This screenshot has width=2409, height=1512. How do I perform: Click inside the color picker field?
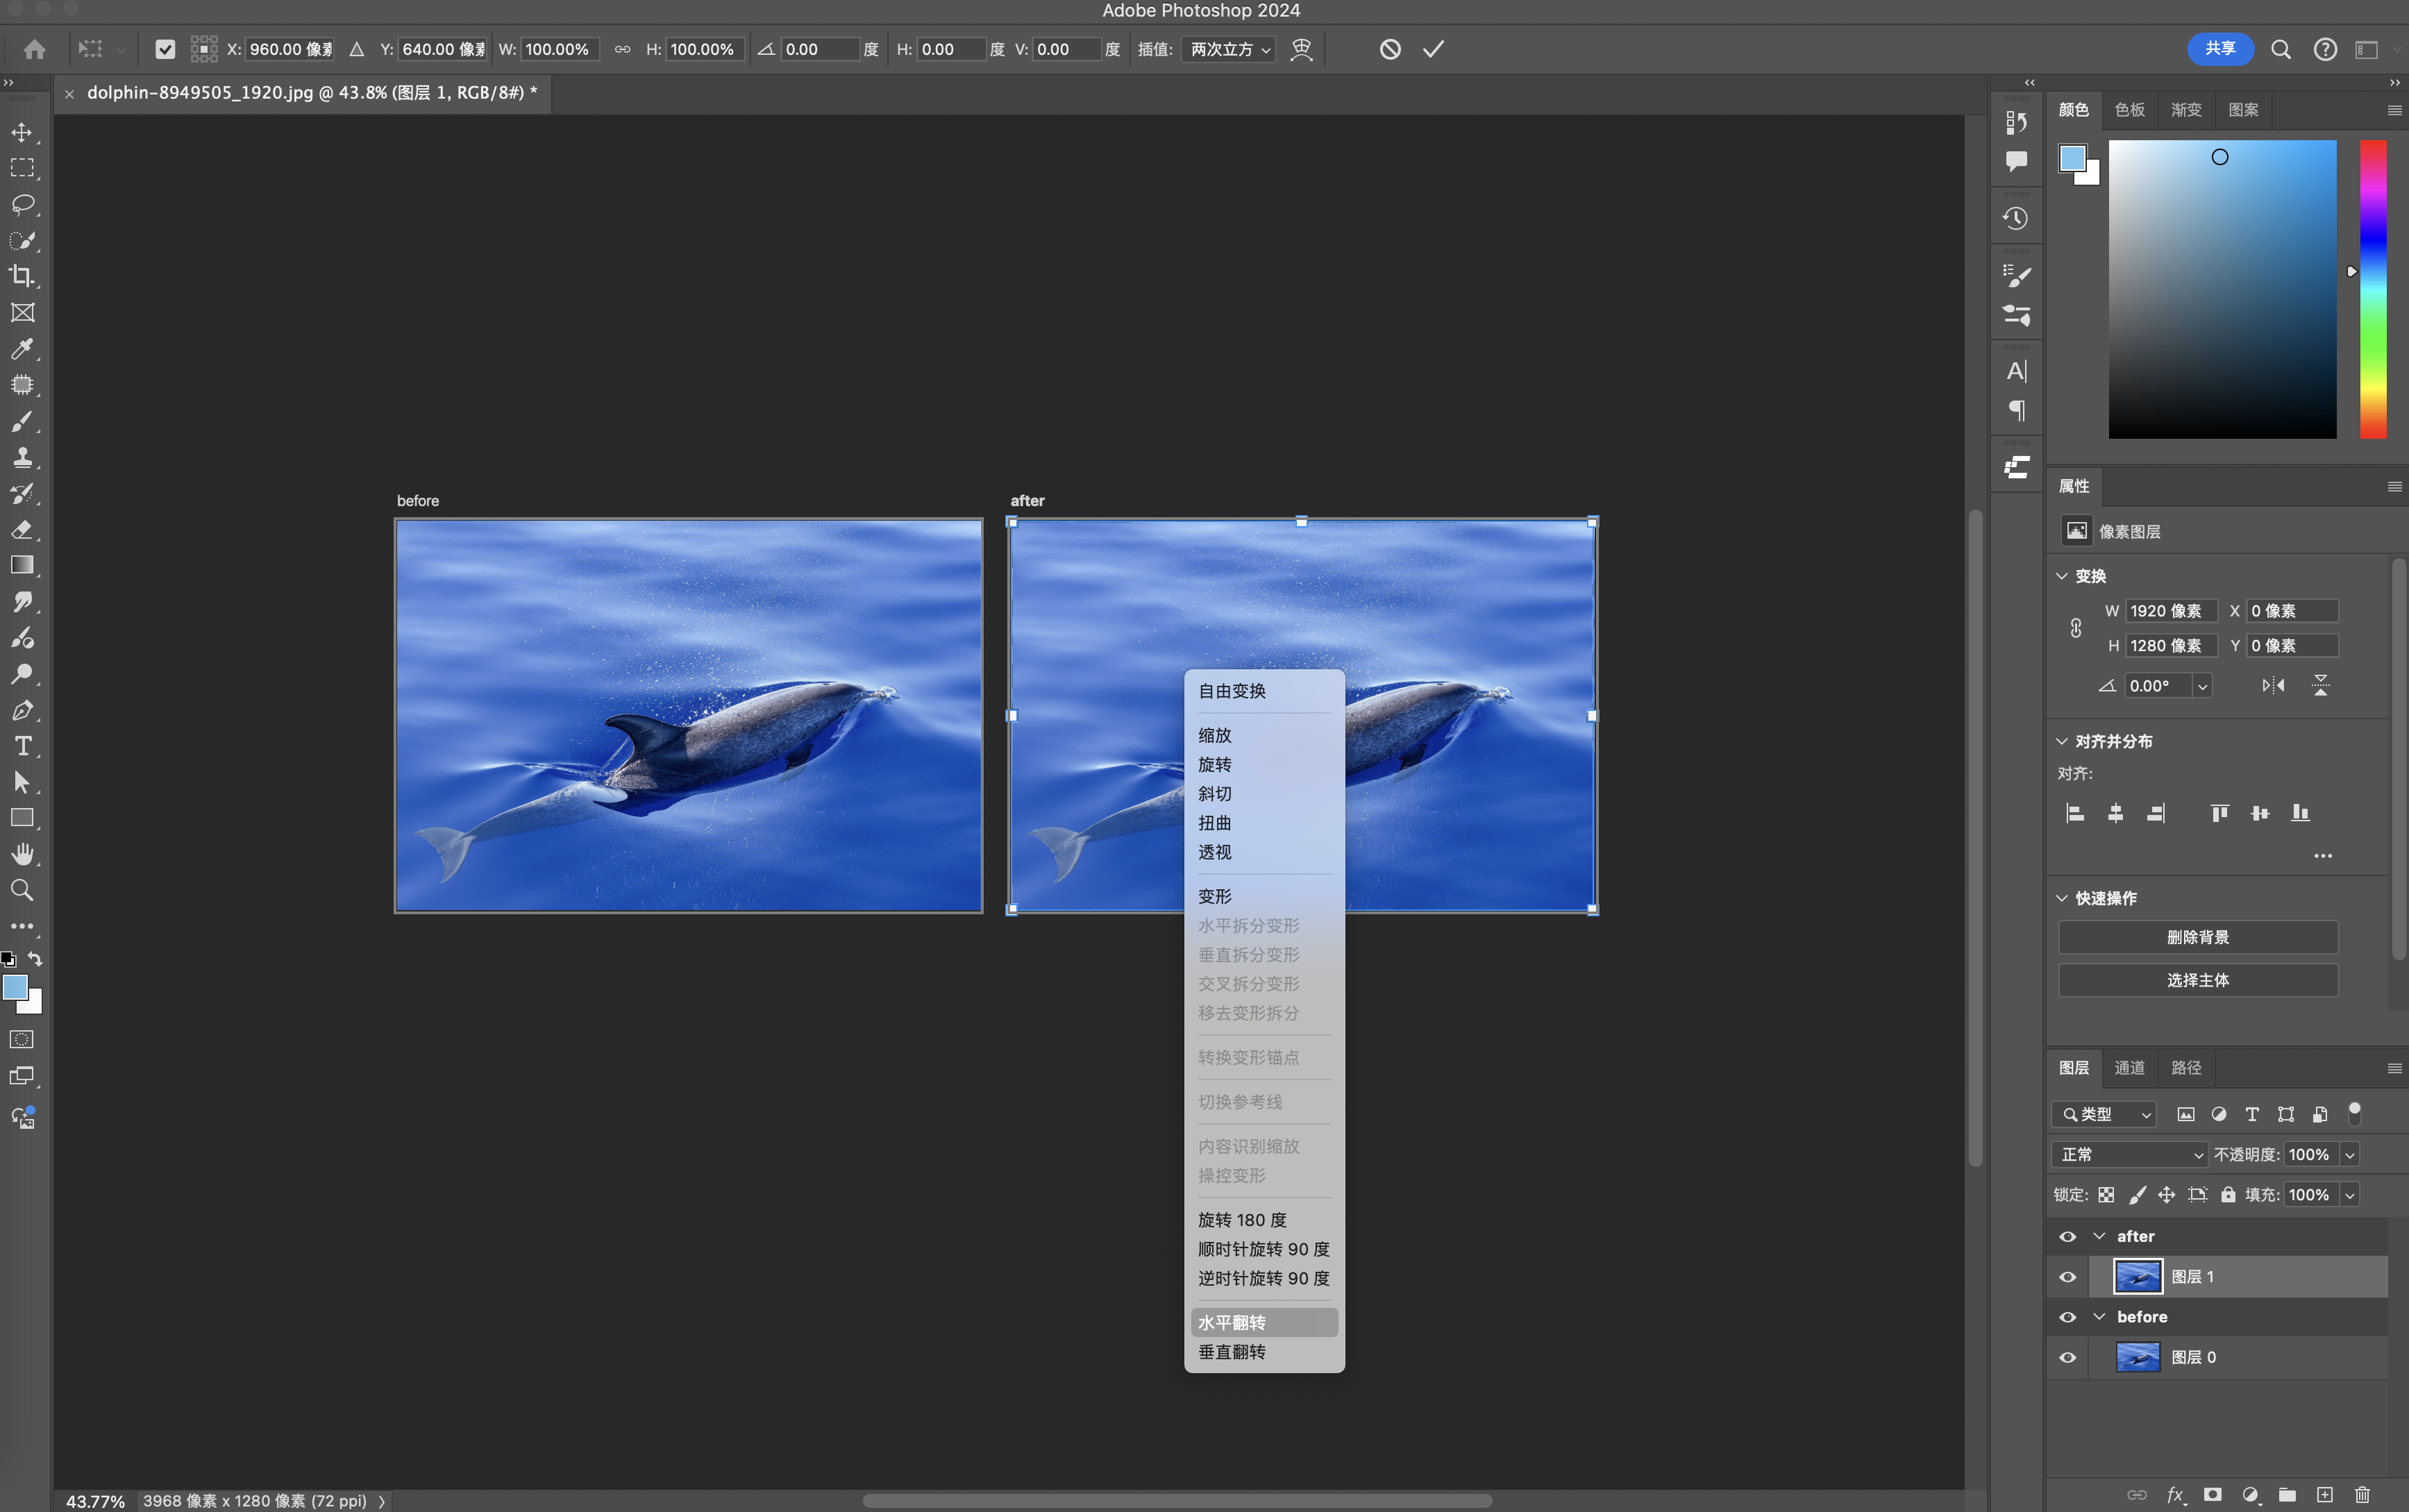2222,289
